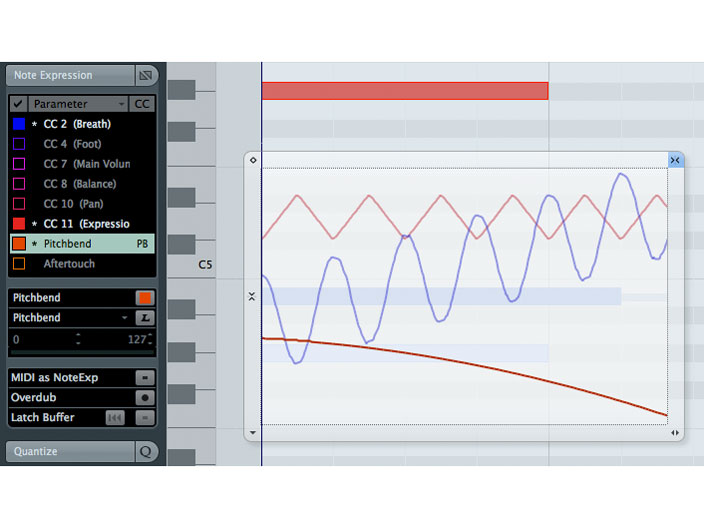Click the CC column header
Viewport: 704px width, 528px height.
(x=142, y=104)
